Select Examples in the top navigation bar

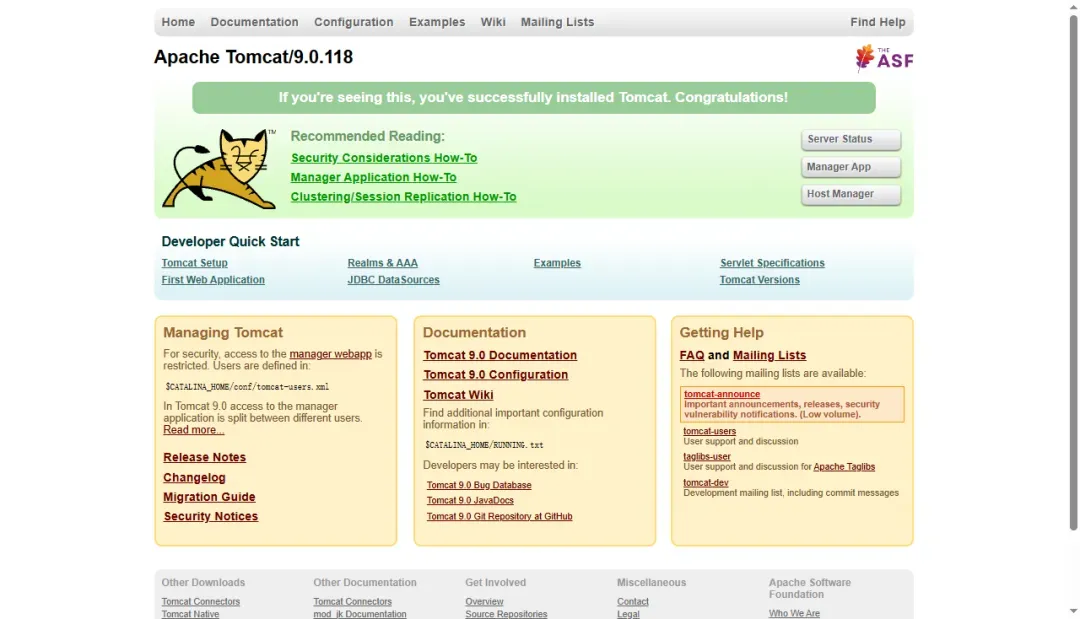(437, 22)
